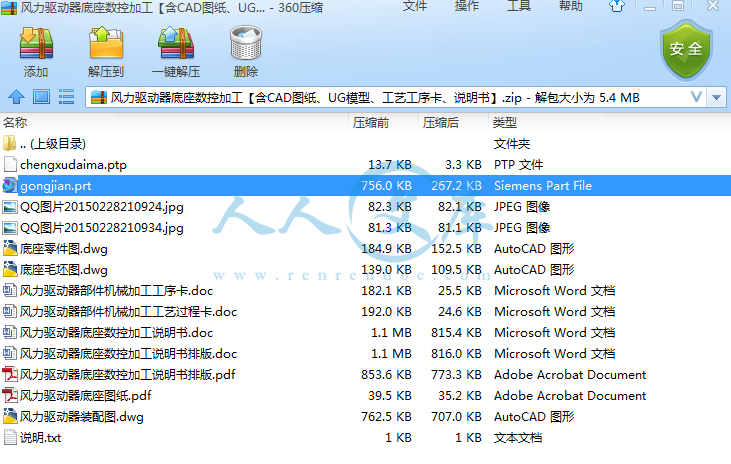Click PDF icon of 风力驱动器底座图纸.pdf
731x464 pixels.
(x=10, y=395)
